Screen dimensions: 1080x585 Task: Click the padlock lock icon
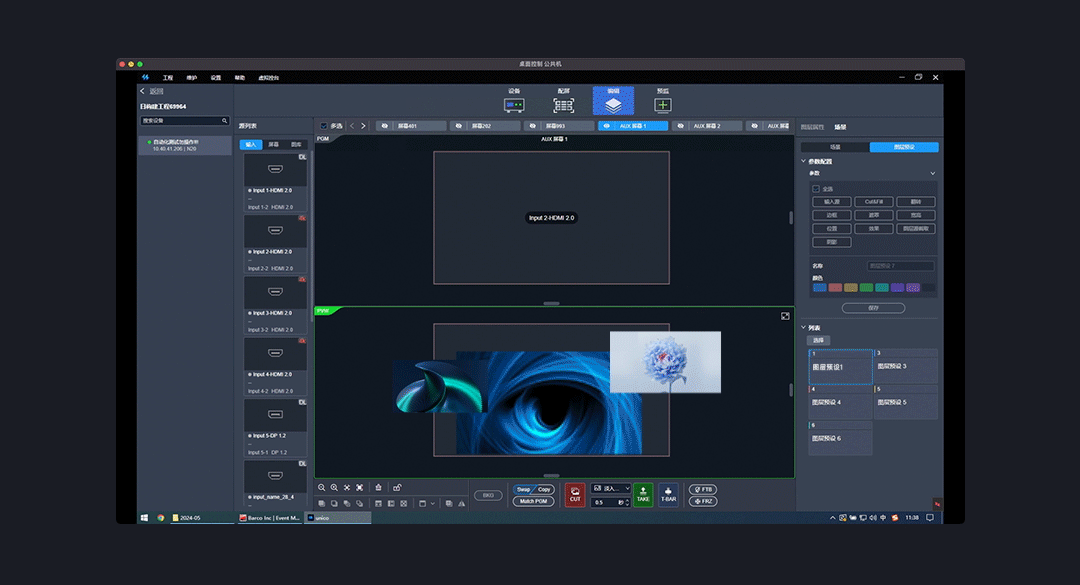point(397,488)
